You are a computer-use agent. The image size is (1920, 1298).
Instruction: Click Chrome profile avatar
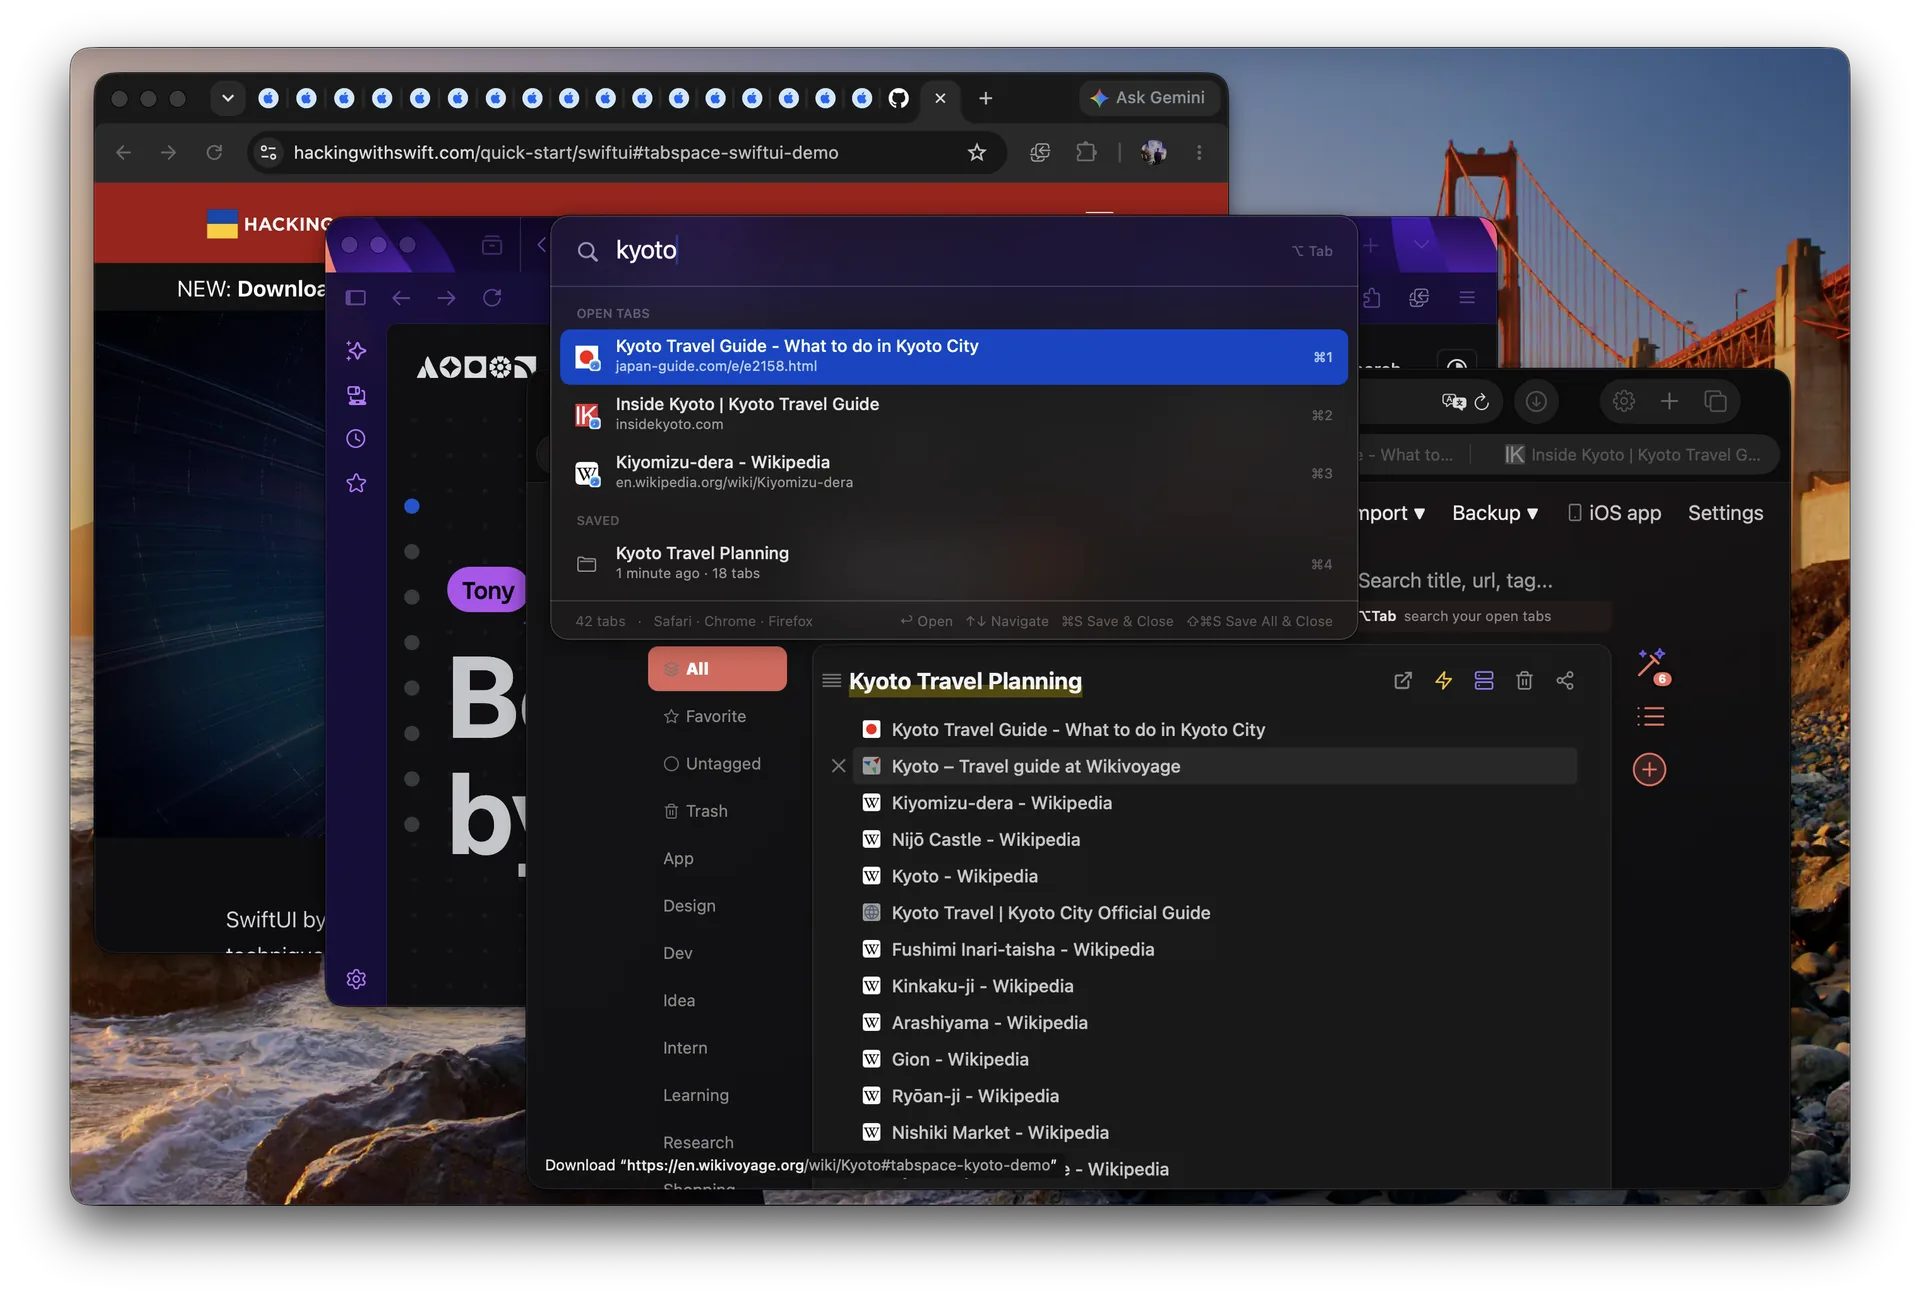(x=1153, y=152)
